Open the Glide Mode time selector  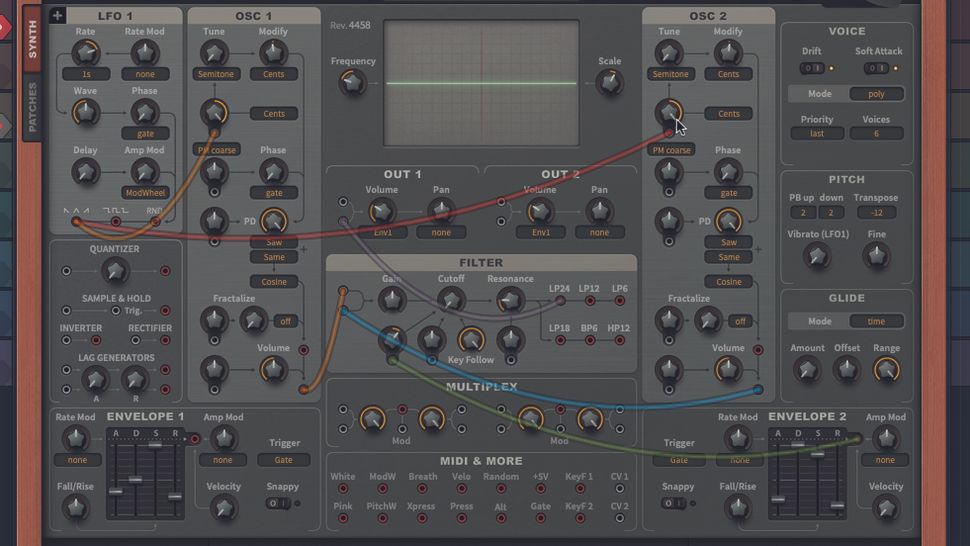pyautogui.click(x=876, y=322)
